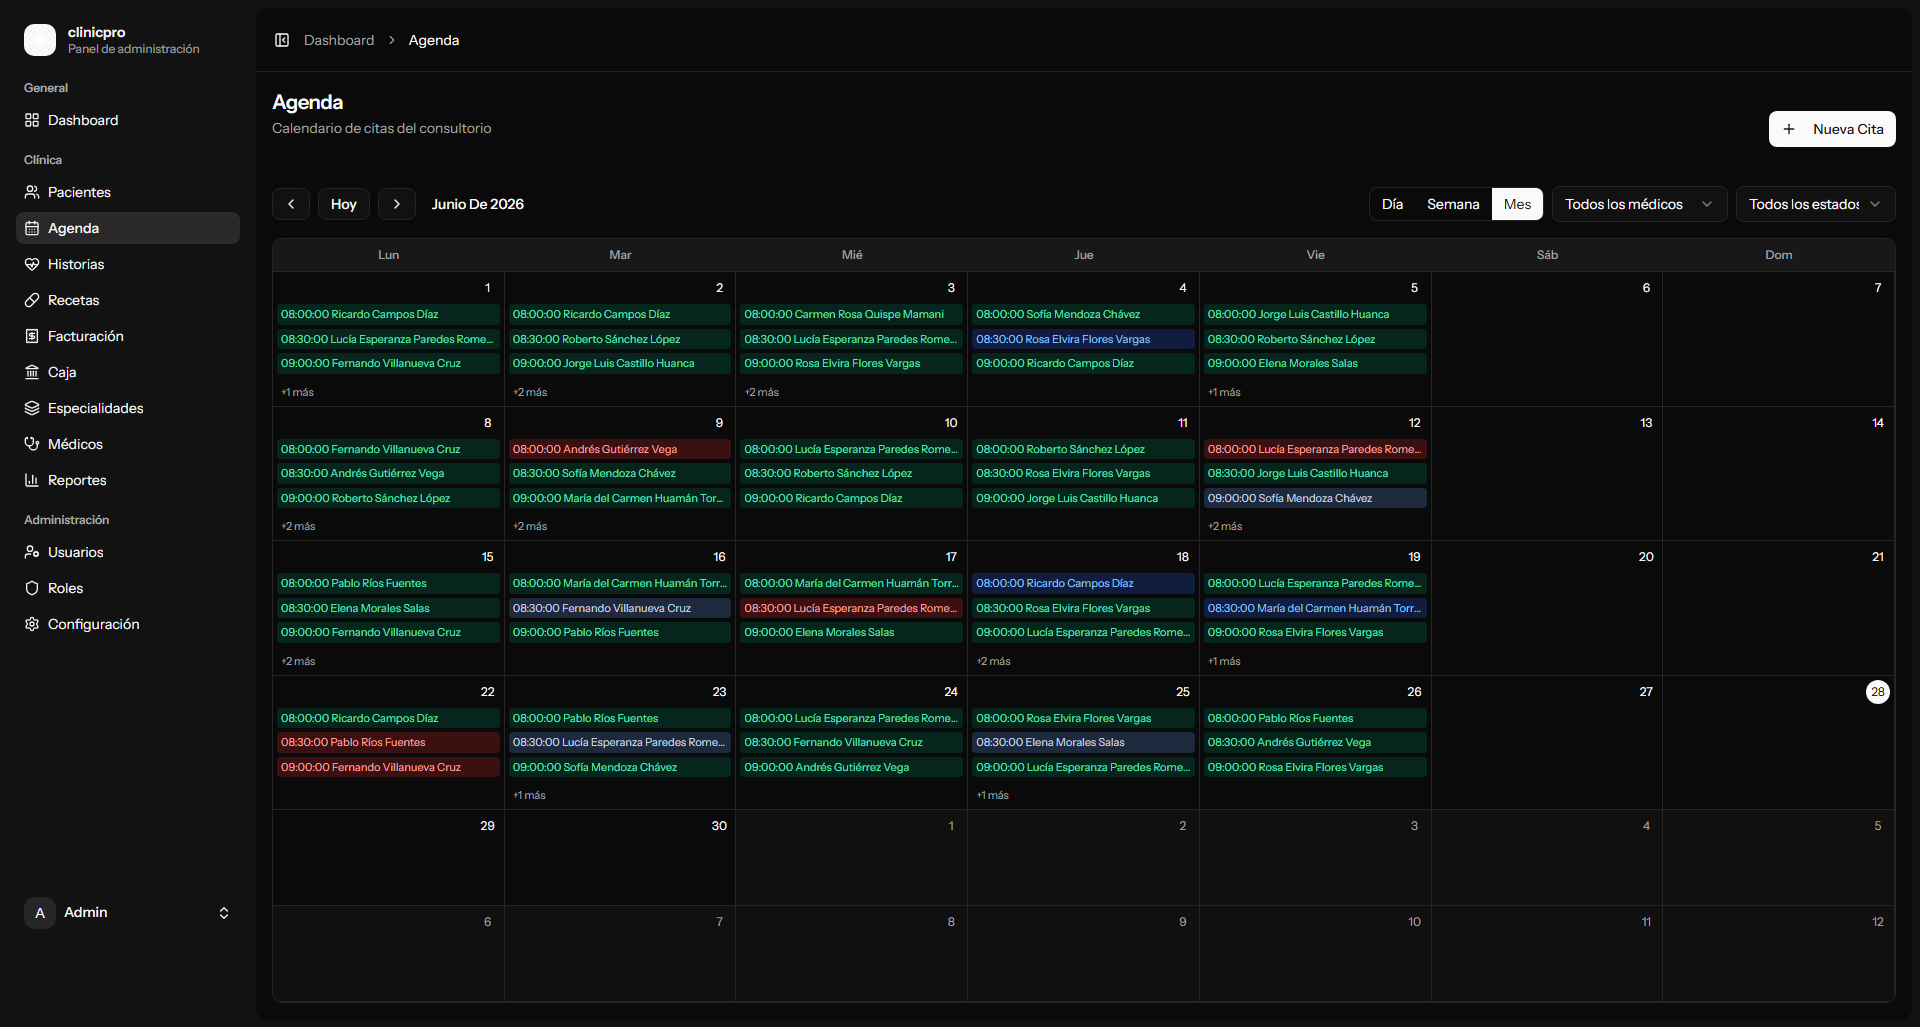This screenshot has height=1027, width=1920.
Task: Select the Mes view toggle
Action: coord(1517,204)
